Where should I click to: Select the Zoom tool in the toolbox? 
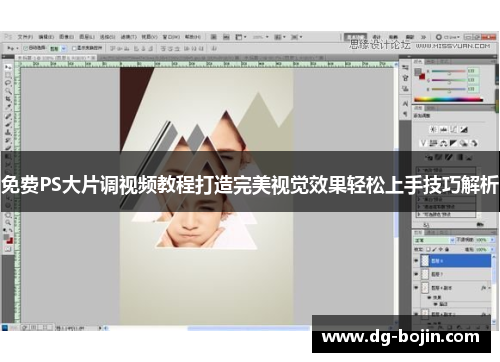[x=8, y=223]
